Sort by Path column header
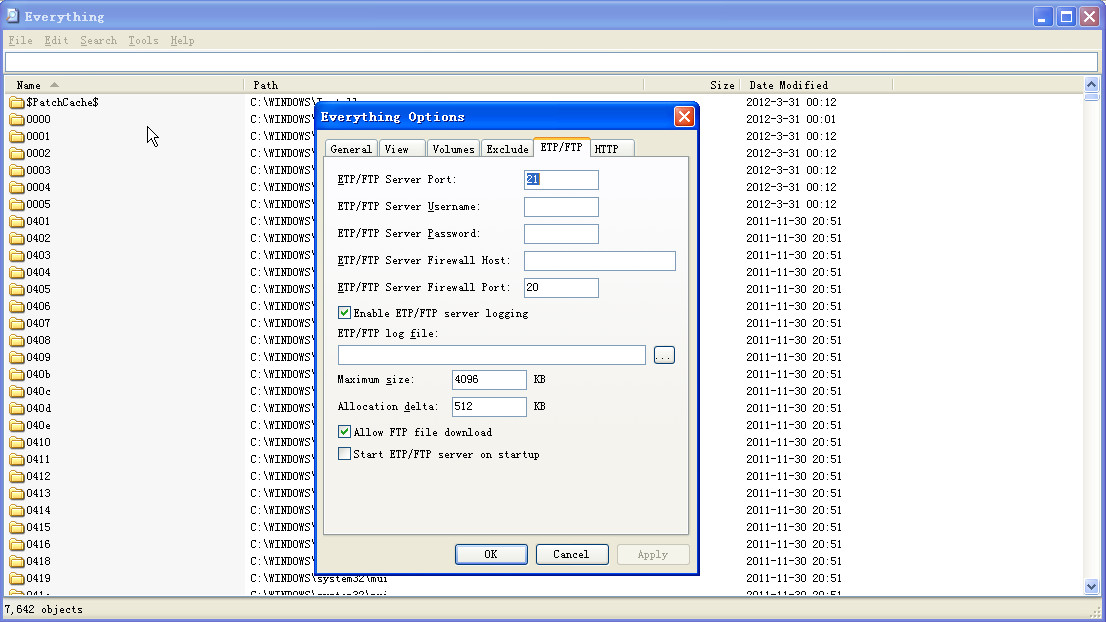The width and height of the screenshot is (1106, 622). point(444,85)
